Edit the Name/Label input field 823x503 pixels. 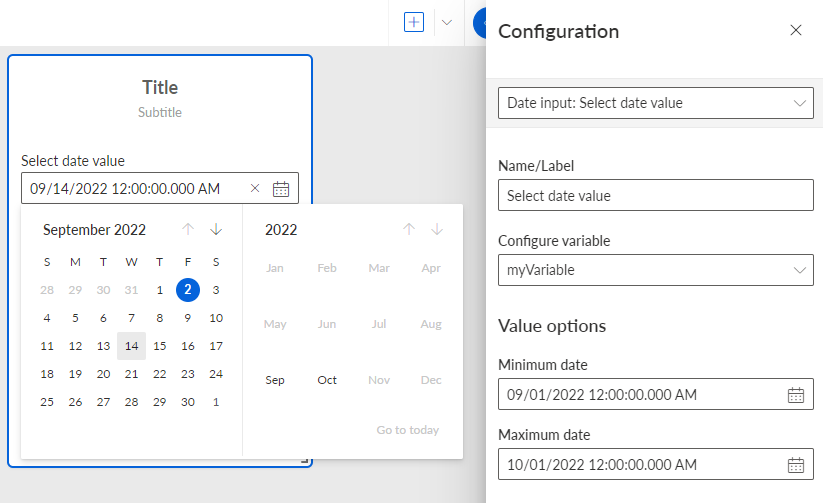click(x=656, y=195)
